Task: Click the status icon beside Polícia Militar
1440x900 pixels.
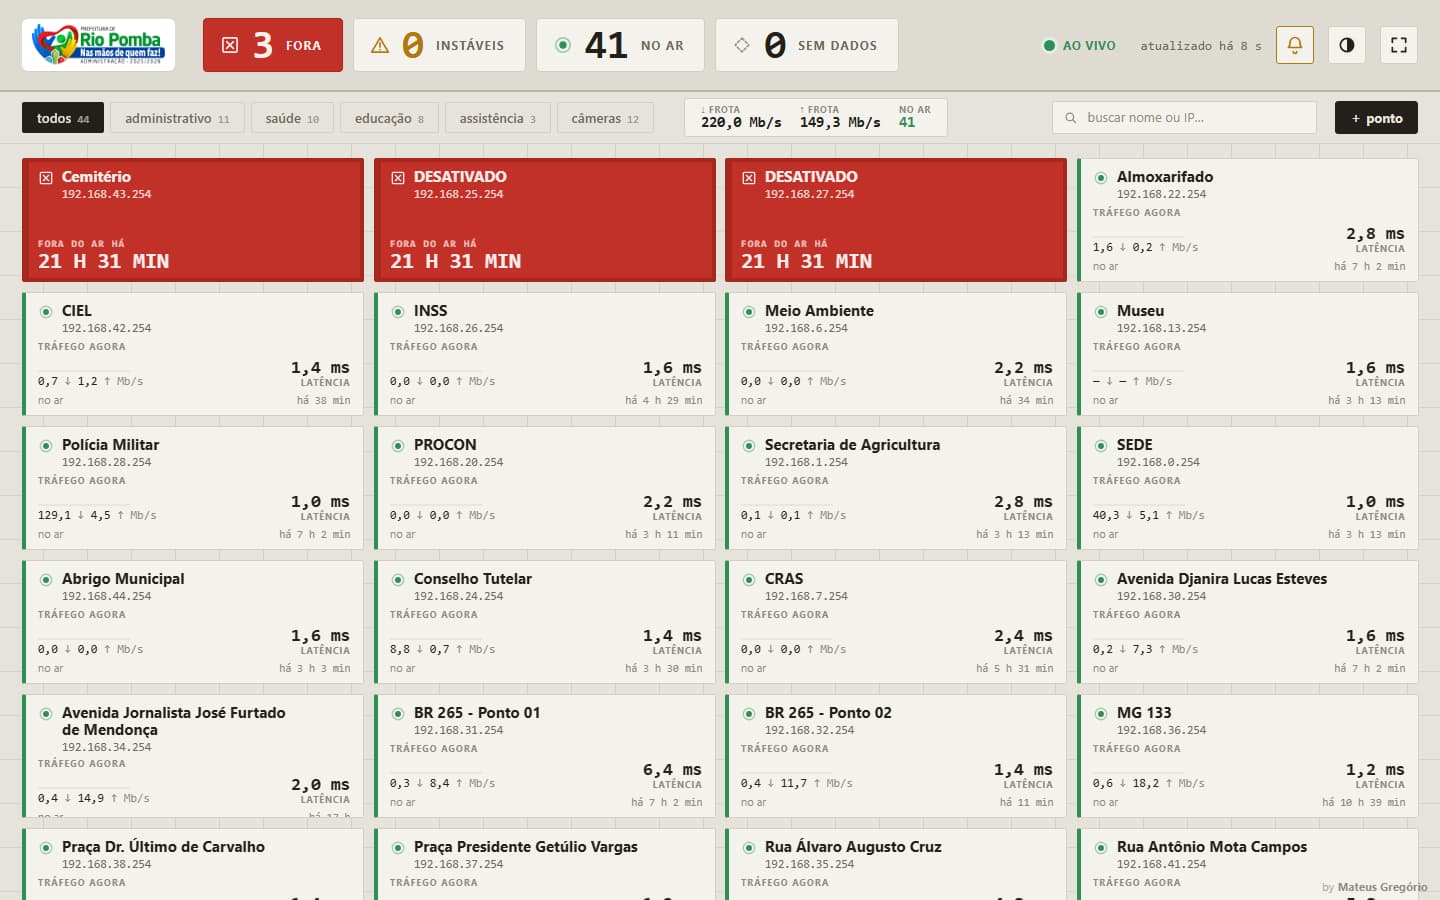Action: pyautogui.click(x=46, y=446)
